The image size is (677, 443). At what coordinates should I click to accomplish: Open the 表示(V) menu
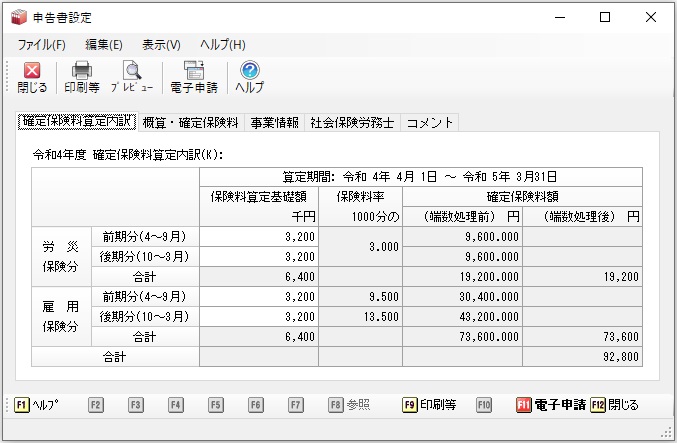click(161, 44)
